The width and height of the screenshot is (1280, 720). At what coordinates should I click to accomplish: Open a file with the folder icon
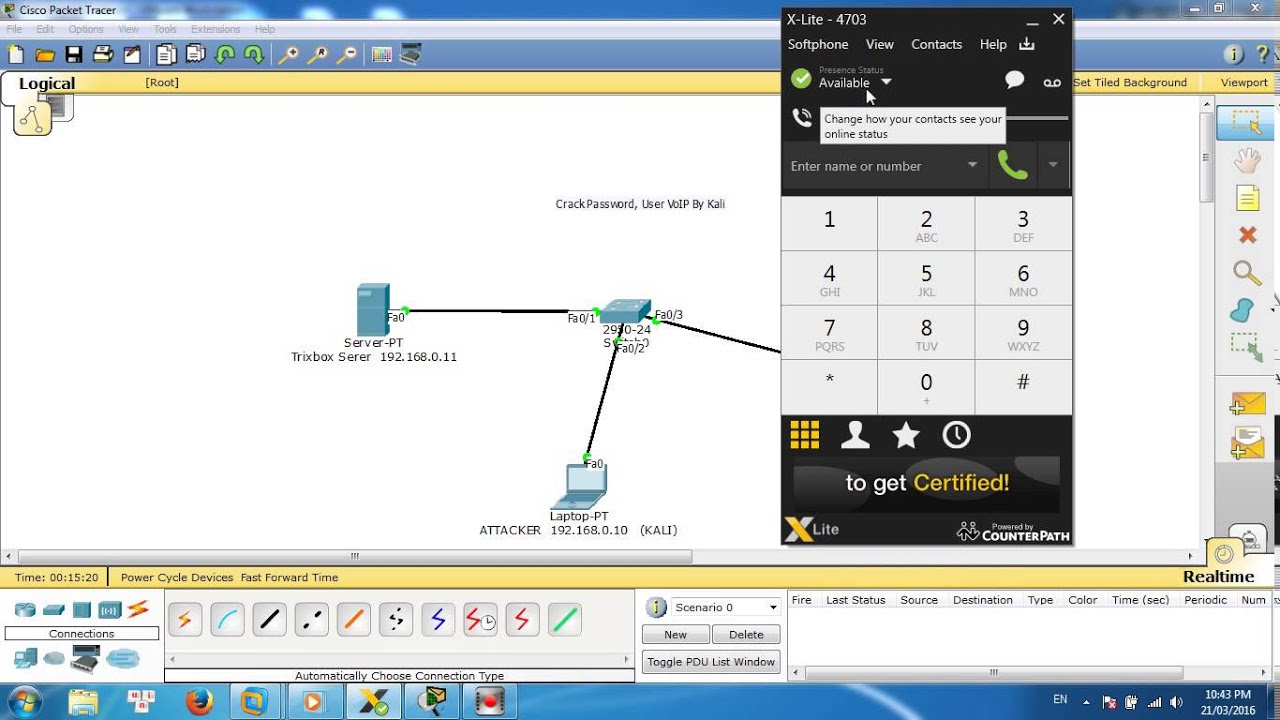[45, 55]
